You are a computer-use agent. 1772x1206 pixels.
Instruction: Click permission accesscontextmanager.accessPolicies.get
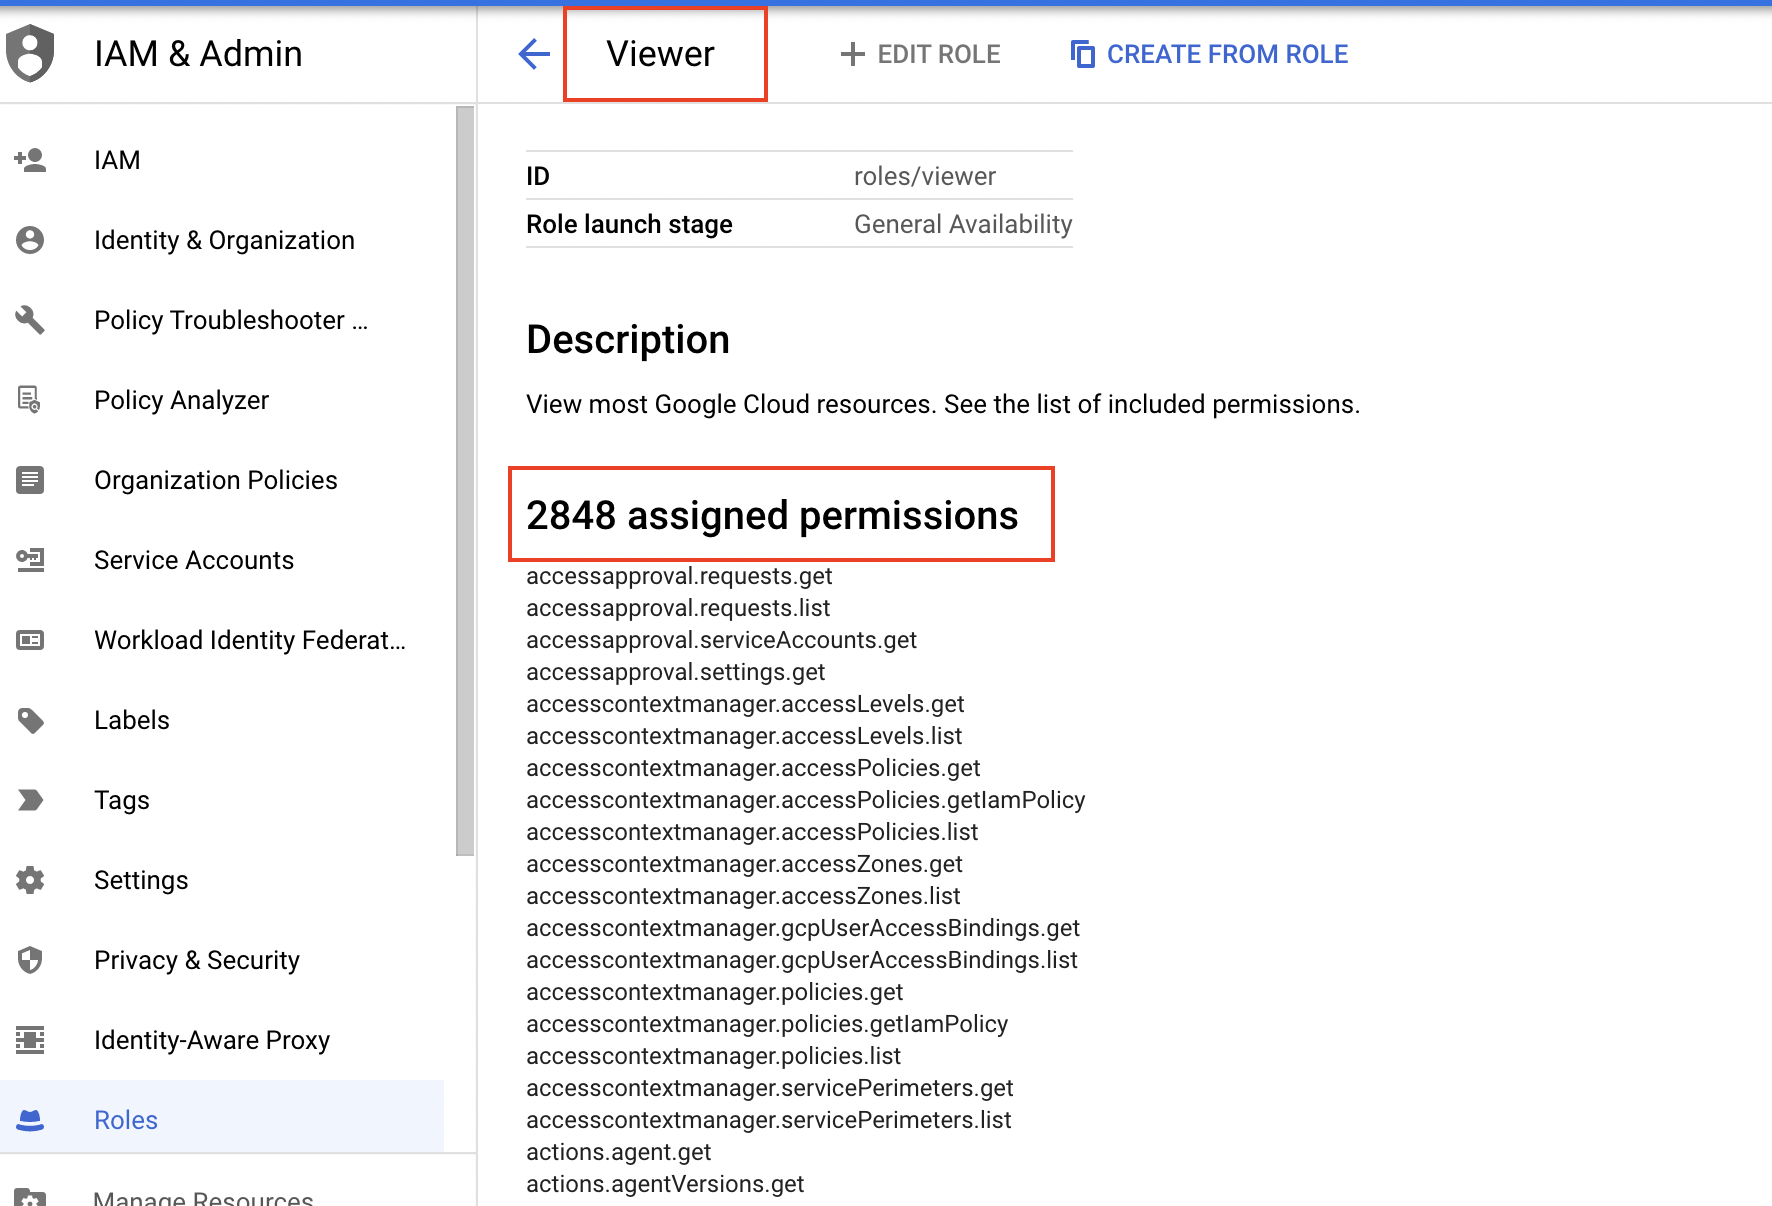click(753, 768)
